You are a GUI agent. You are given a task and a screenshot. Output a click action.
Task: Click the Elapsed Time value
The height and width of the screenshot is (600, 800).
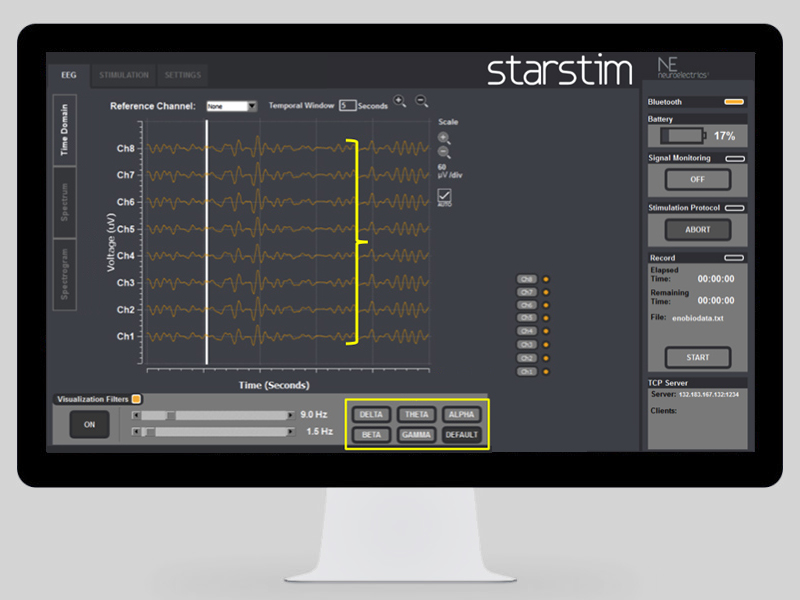(716, 279)
